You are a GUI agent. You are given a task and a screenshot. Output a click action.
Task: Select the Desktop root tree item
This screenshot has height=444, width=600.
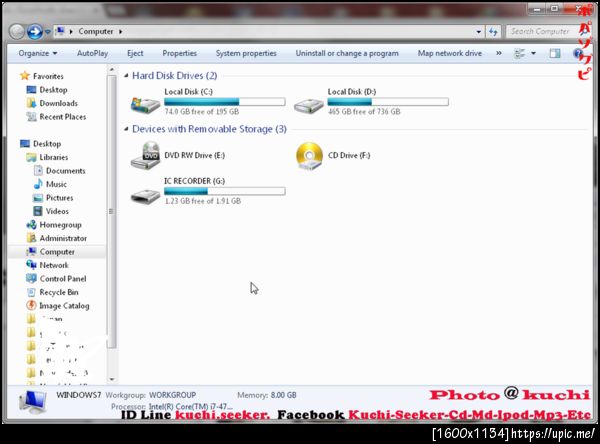tap(47, 144)
